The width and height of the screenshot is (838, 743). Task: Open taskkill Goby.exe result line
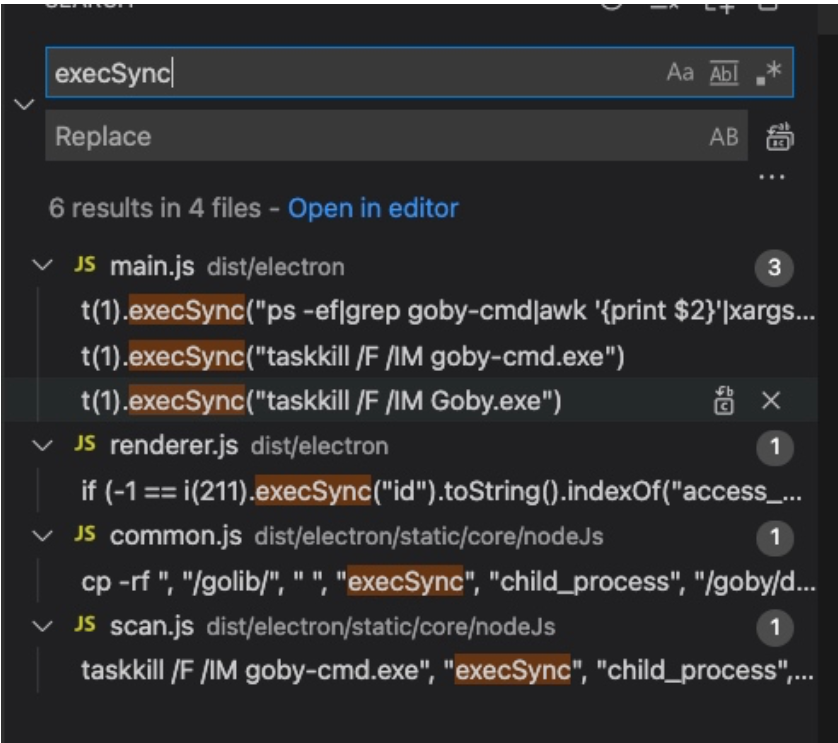(321, 400)
